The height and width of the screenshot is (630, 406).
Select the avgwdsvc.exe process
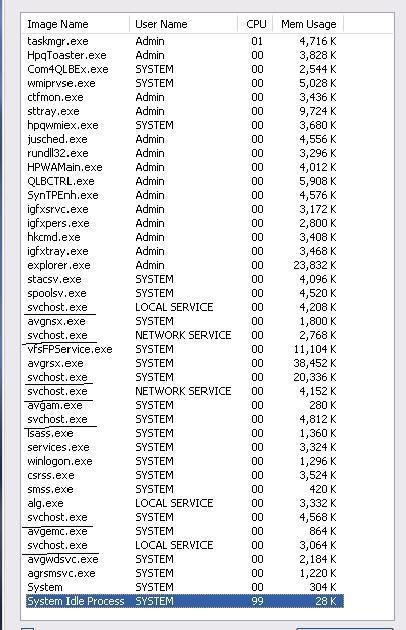(x=185, y=560)
